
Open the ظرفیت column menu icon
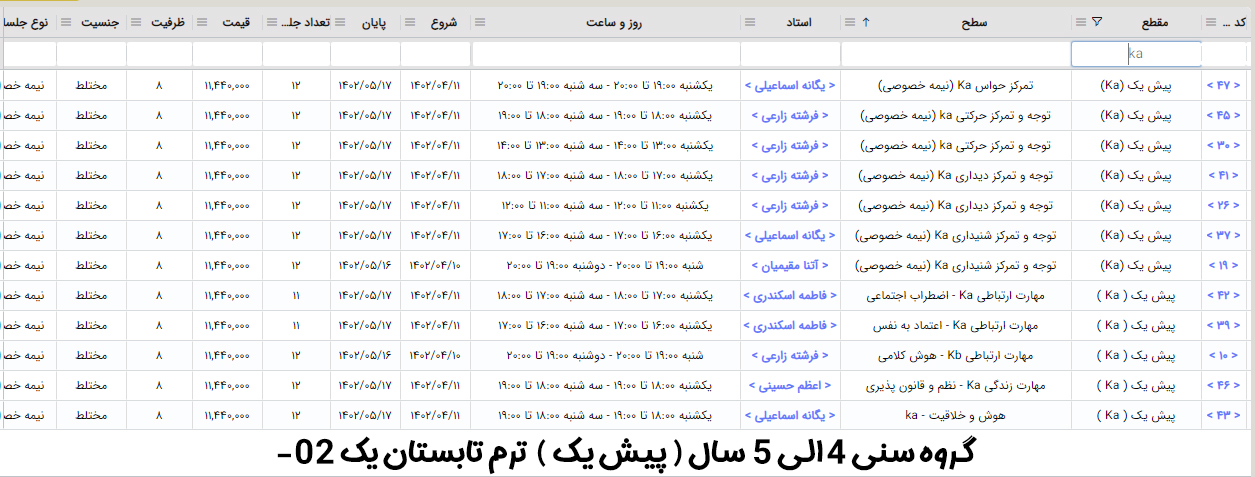click(x=135, y=22)
